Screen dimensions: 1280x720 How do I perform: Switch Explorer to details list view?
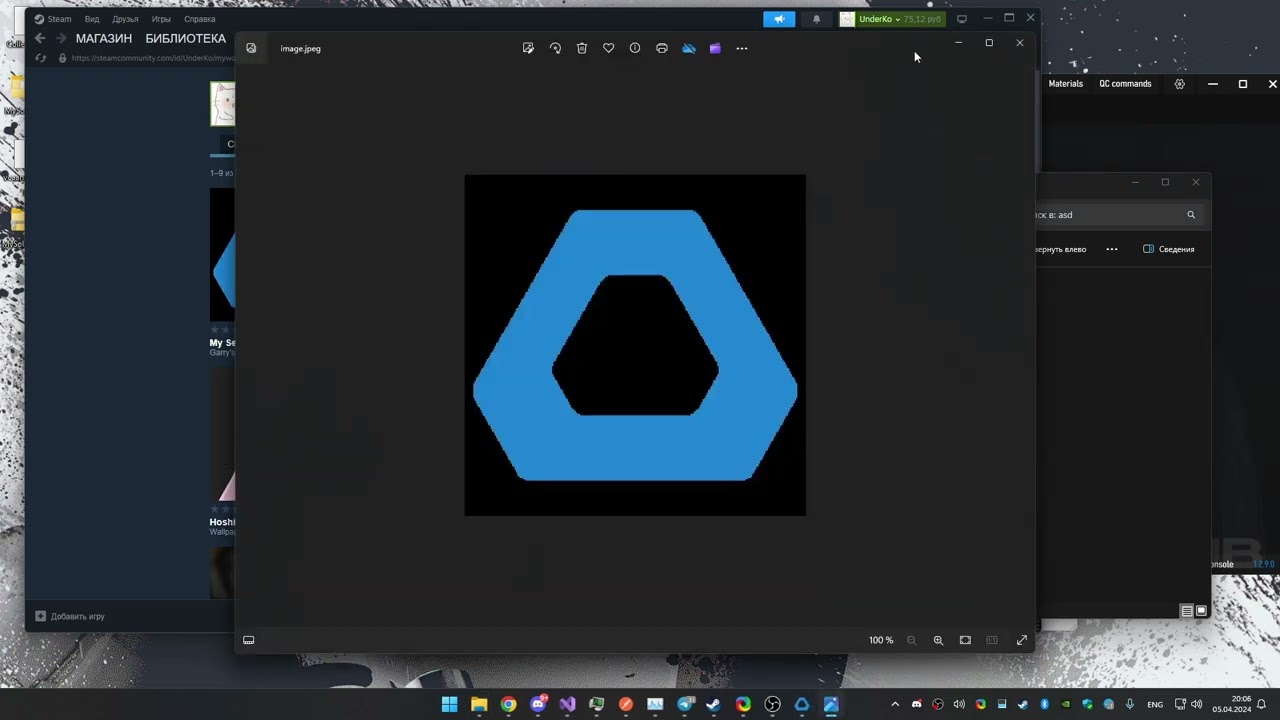point(1187,611)
